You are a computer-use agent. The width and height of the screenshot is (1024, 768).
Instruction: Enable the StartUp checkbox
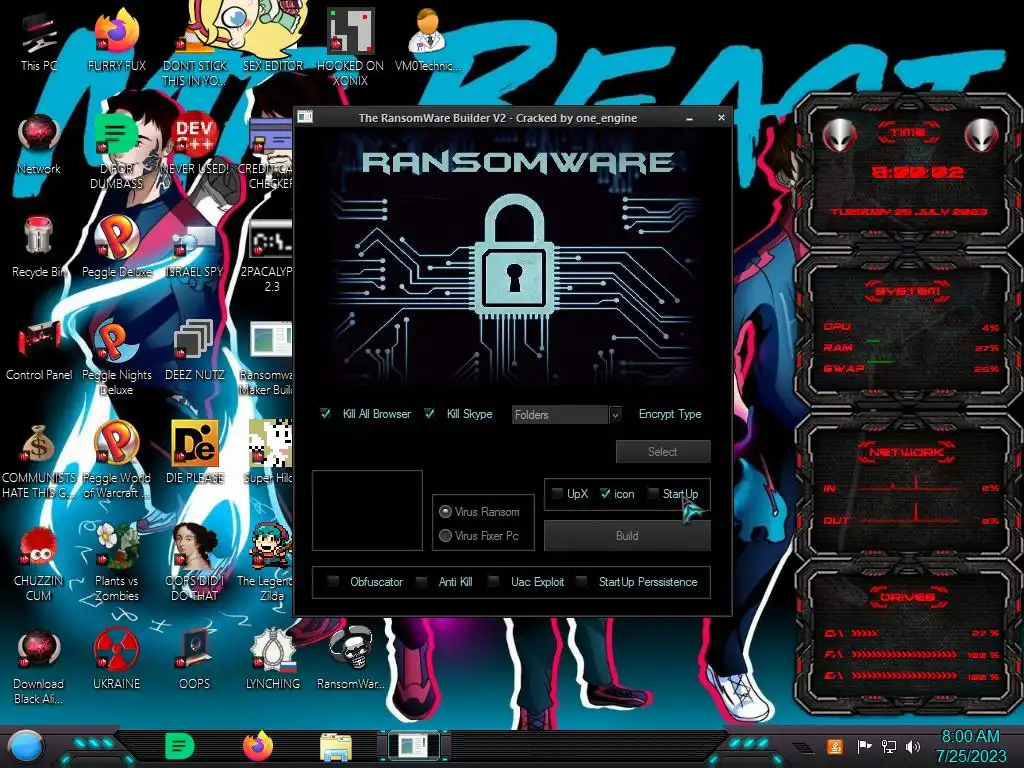coord(653,494)
